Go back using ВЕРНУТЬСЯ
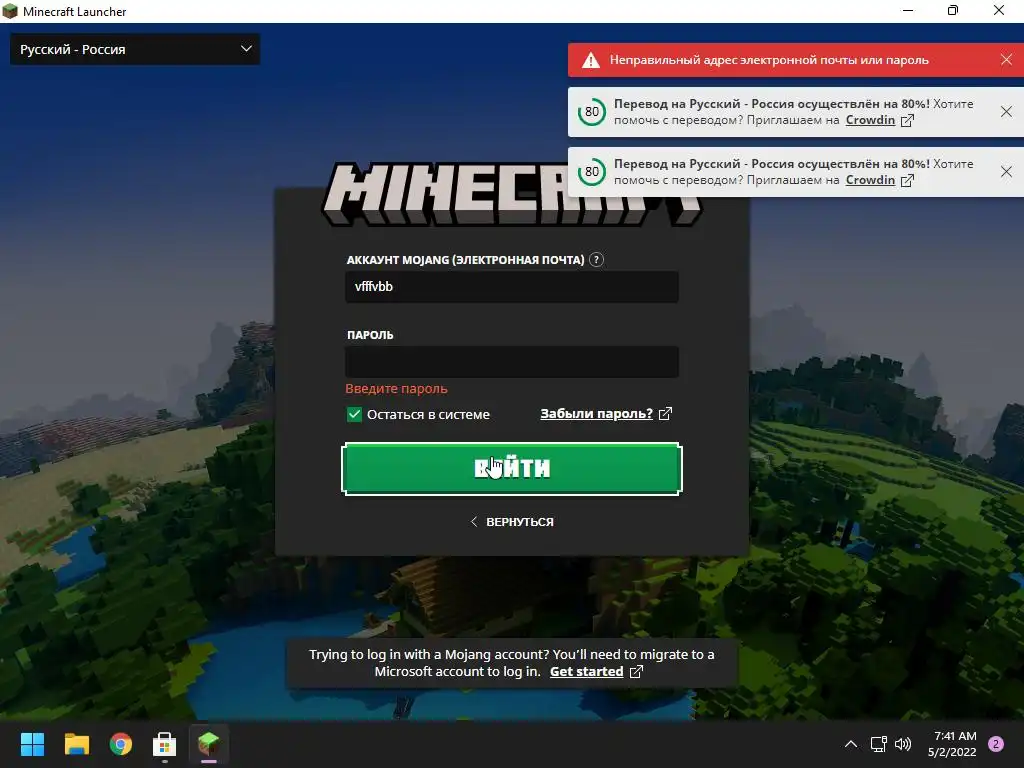This screenshot has height=768, width=1024. pyautogui.click(x=512, y=522)
